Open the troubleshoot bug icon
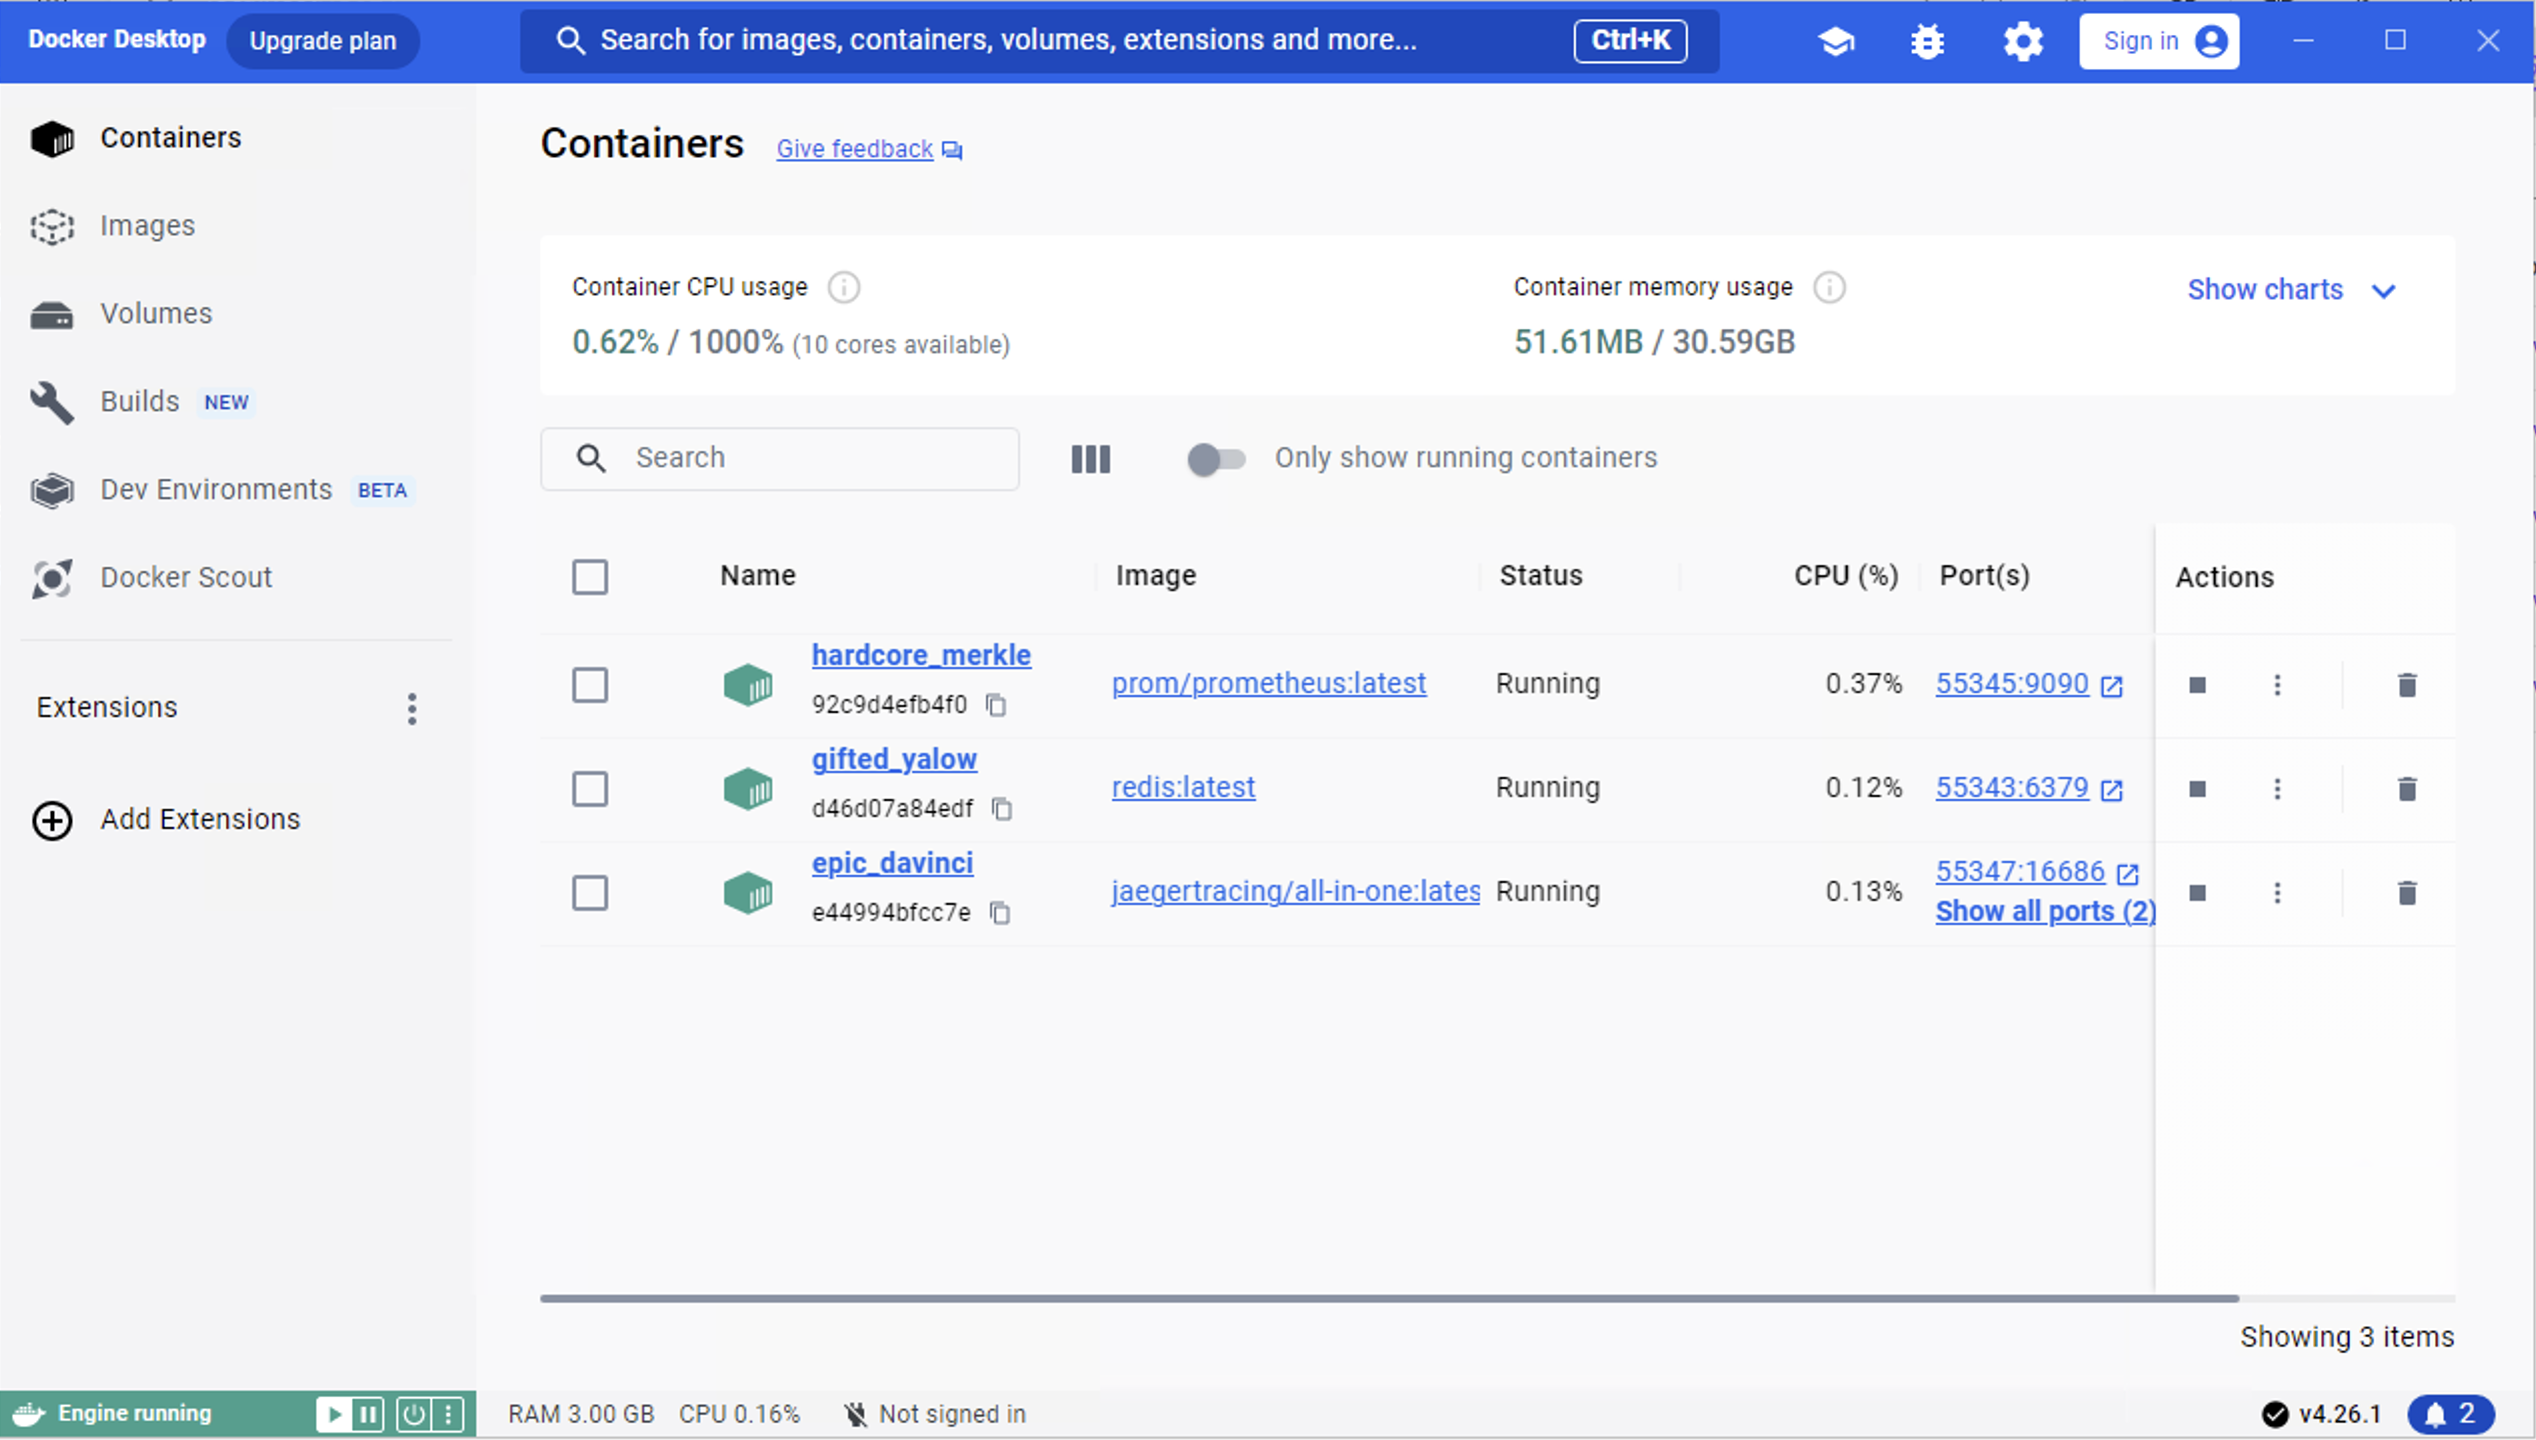Image resolution: width=2536 pixels, height=1440 pixels. 1927,41
